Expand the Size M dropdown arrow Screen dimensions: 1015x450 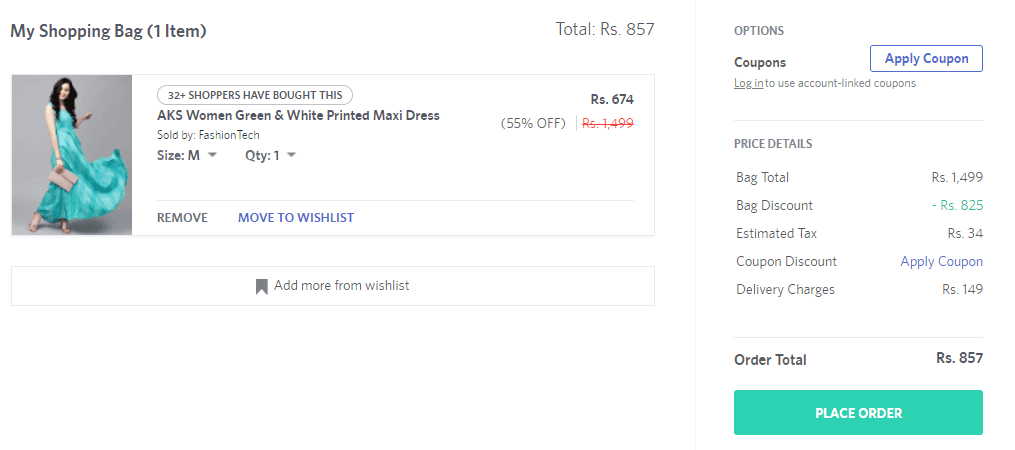click(x=212, y=155)
